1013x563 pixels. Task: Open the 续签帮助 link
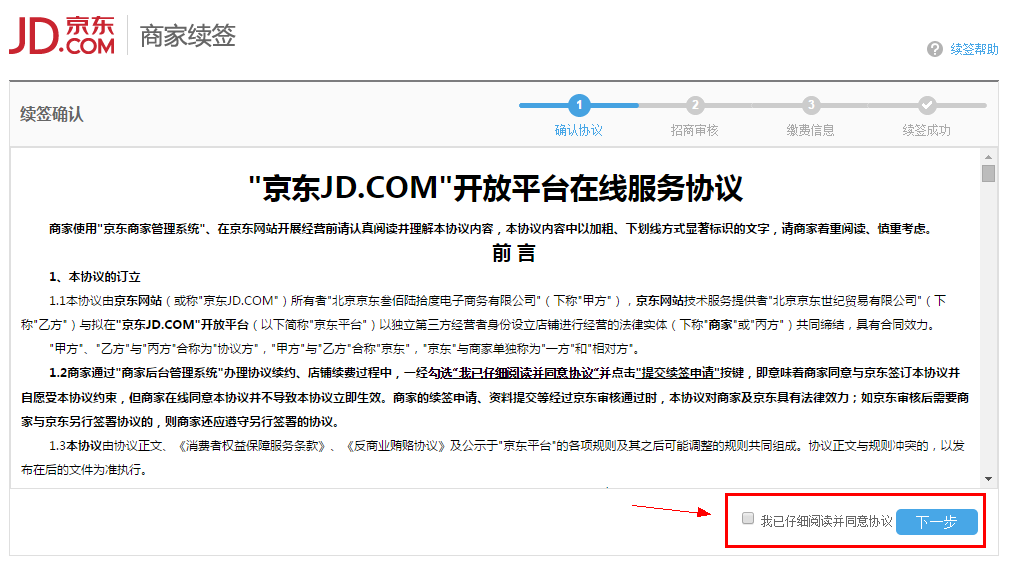pyautogui.click(x=974, y=49)
